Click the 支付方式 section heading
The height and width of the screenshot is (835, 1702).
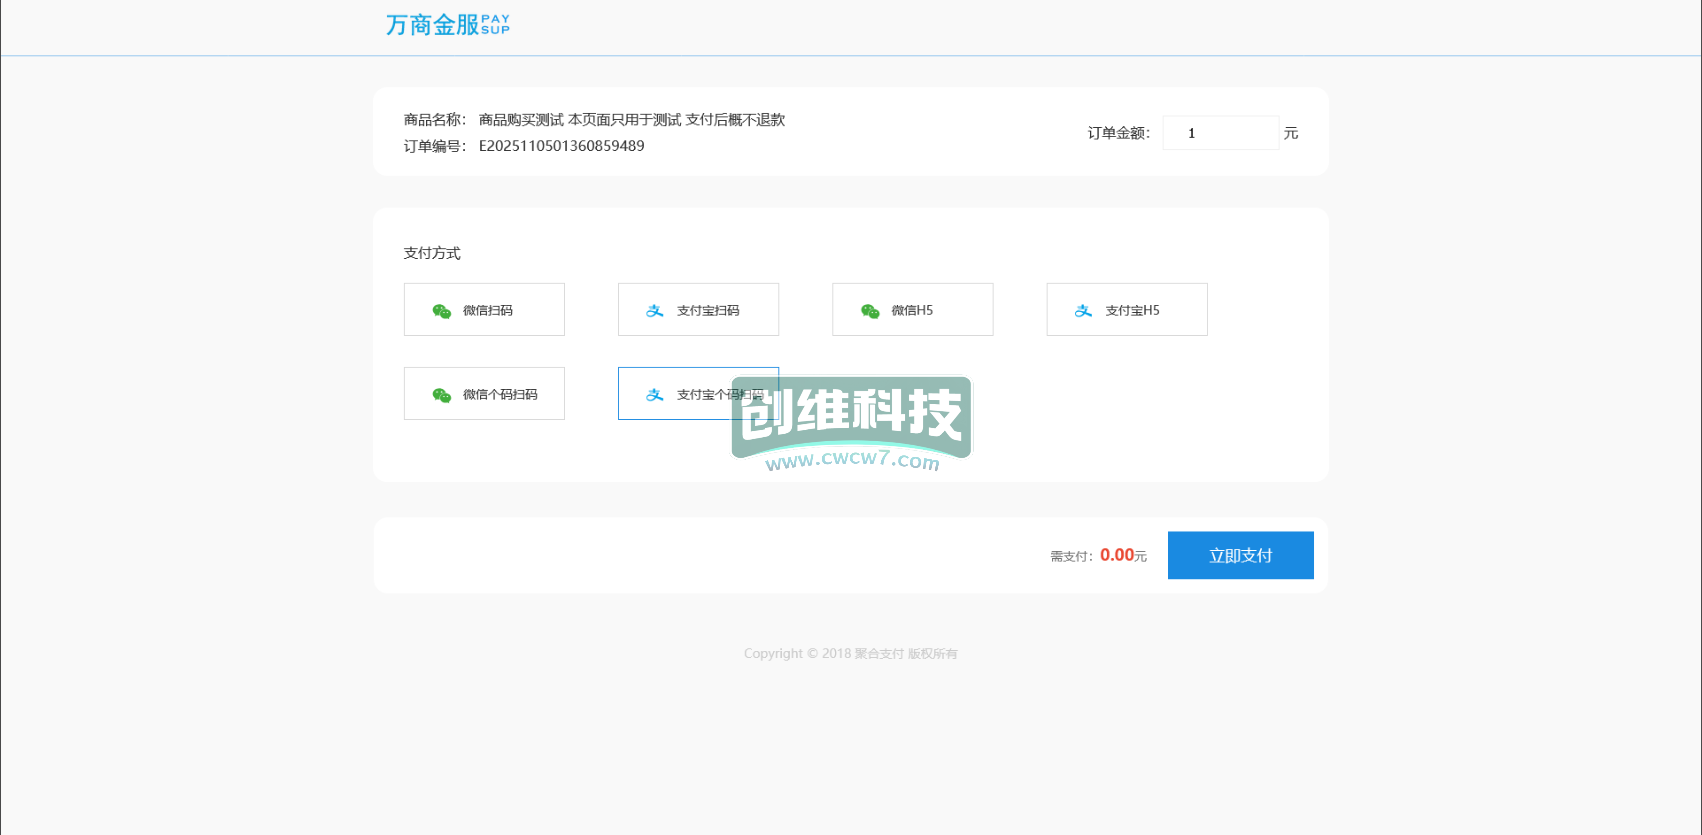point(432,253)
